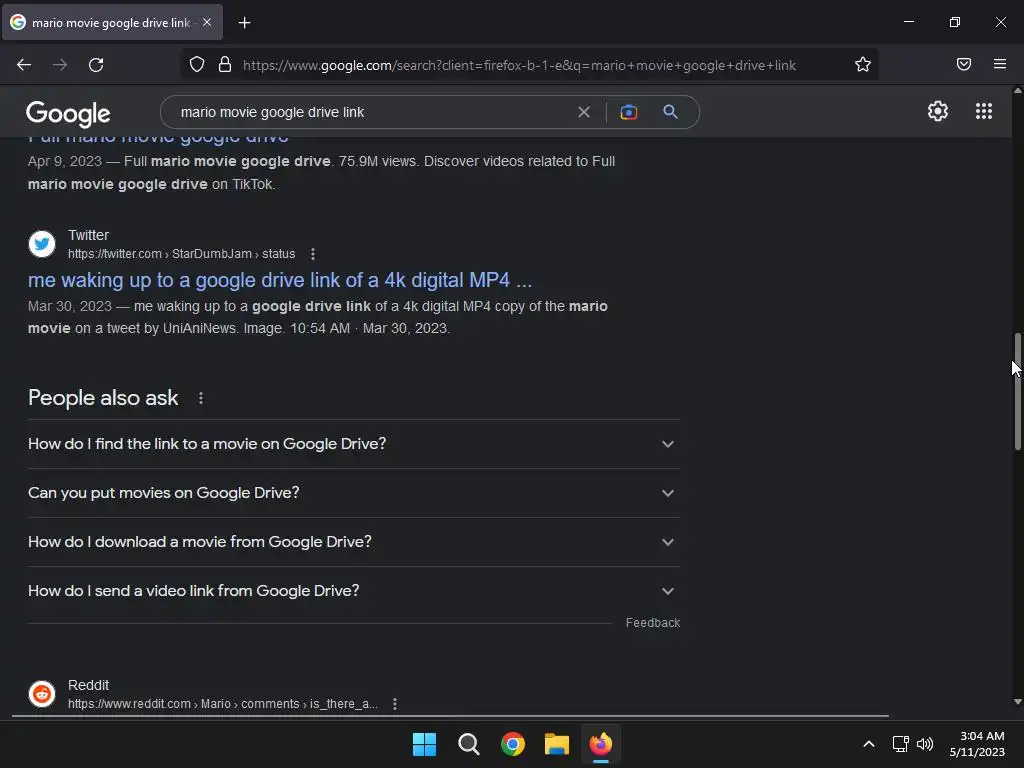Open tracking protection shield icon

point(197,65)
